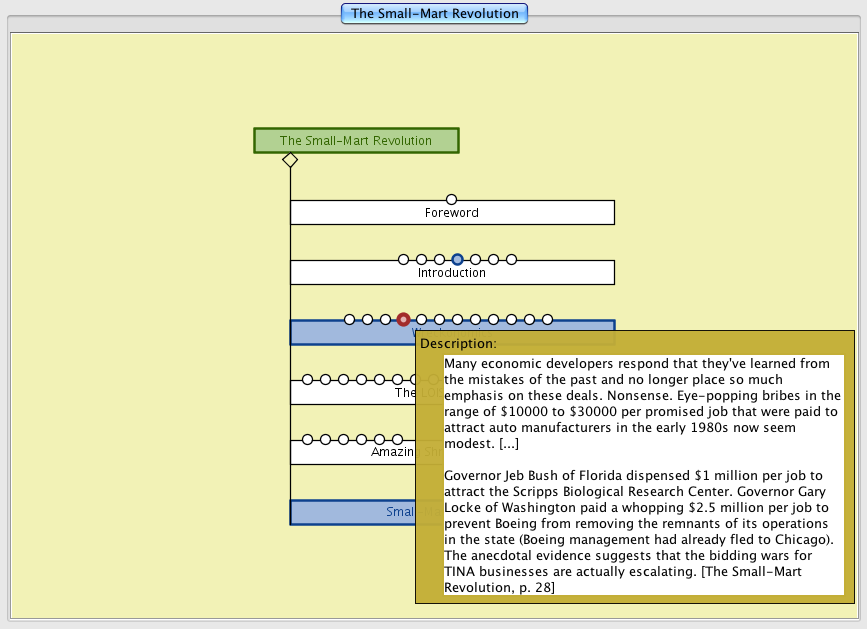Screen dimensions: 867x629
Task: Click the first circle in The LOIS row
Action: click(x=307, y=379)
